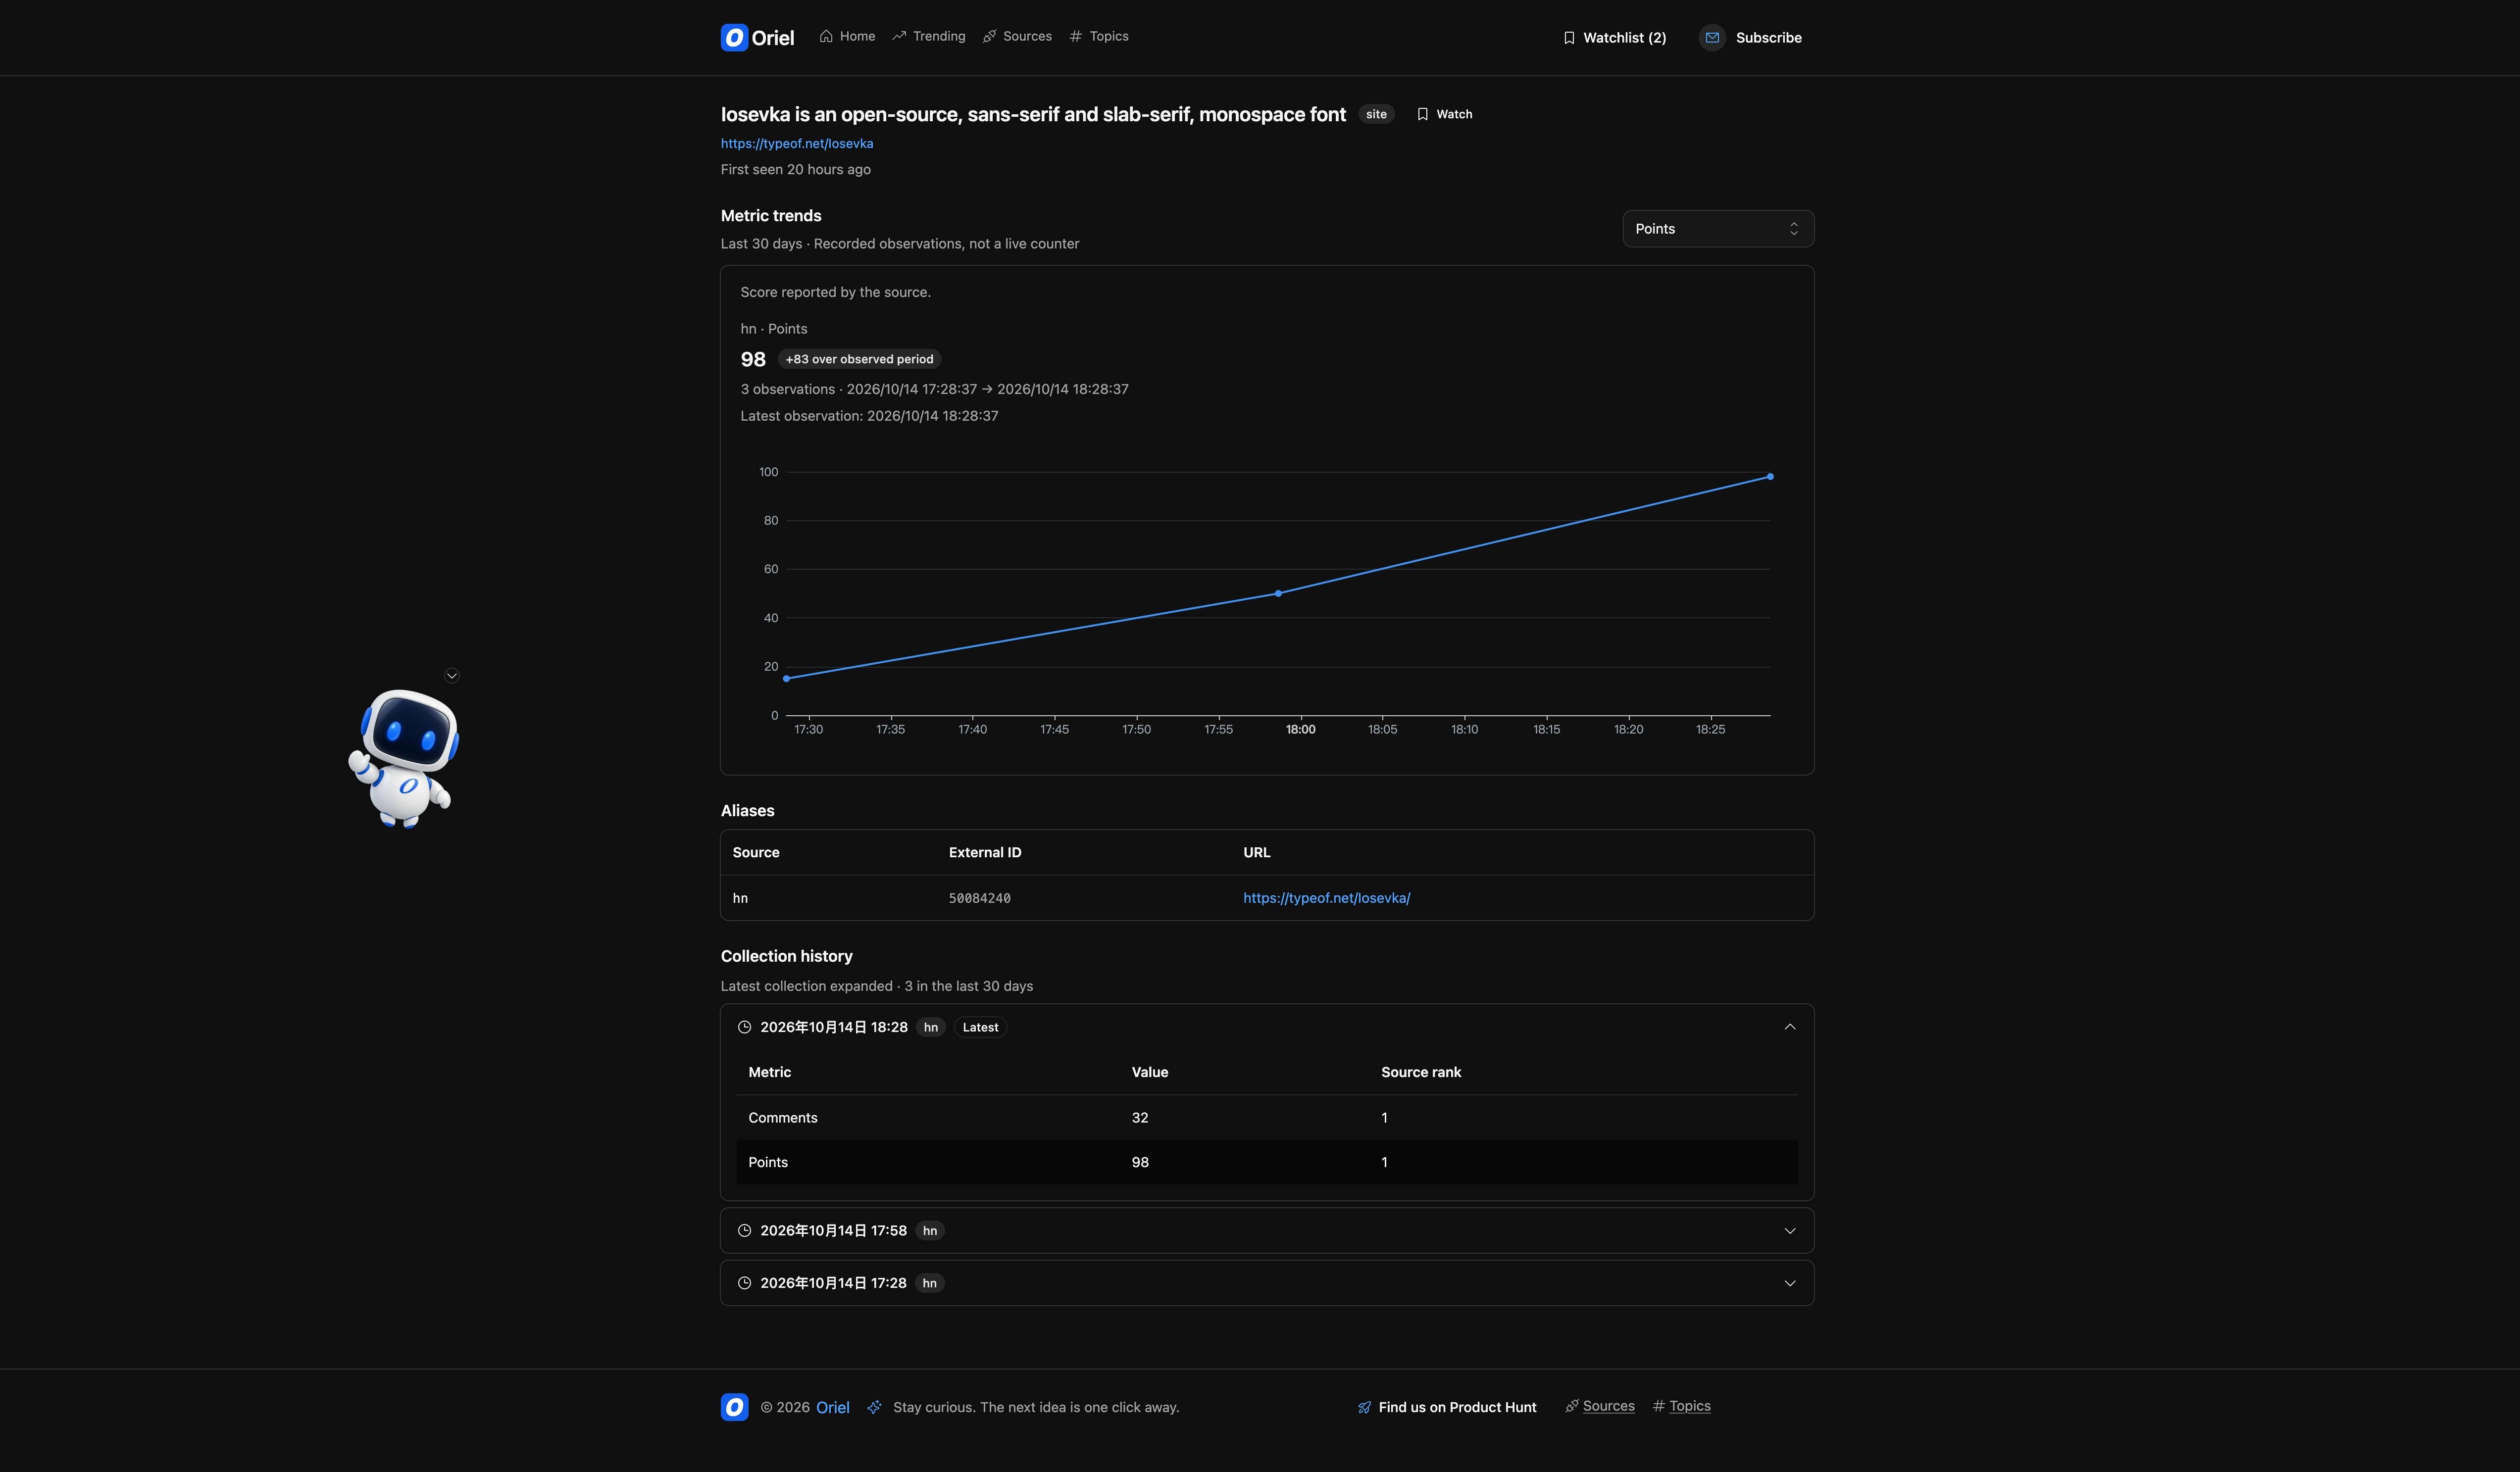Image resolution: width=2520 pixels, height=1472 pixels.
Task: Click the Subscribe mail icon
Action: [1712, 38]
